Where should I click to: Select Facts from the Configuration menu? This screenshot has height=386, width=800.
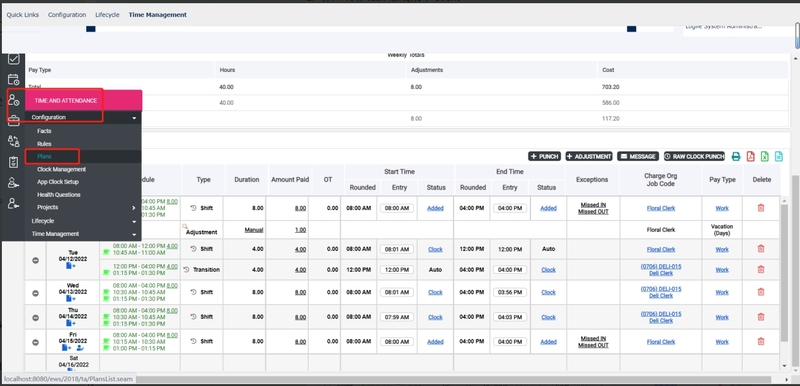coord(44,131)
